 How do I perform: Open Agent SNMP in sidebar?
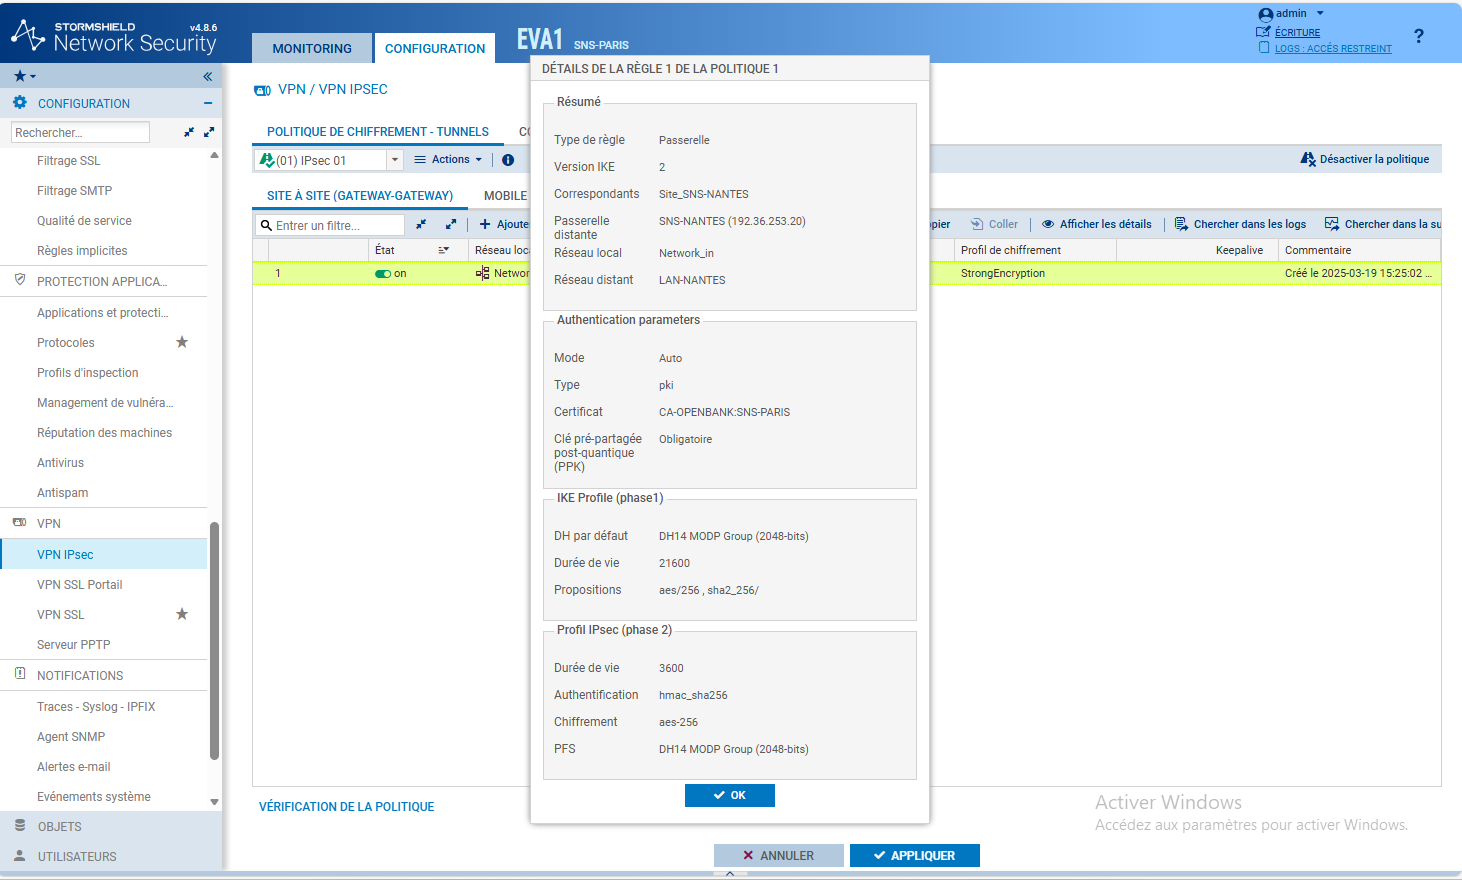tap(71, 737)
